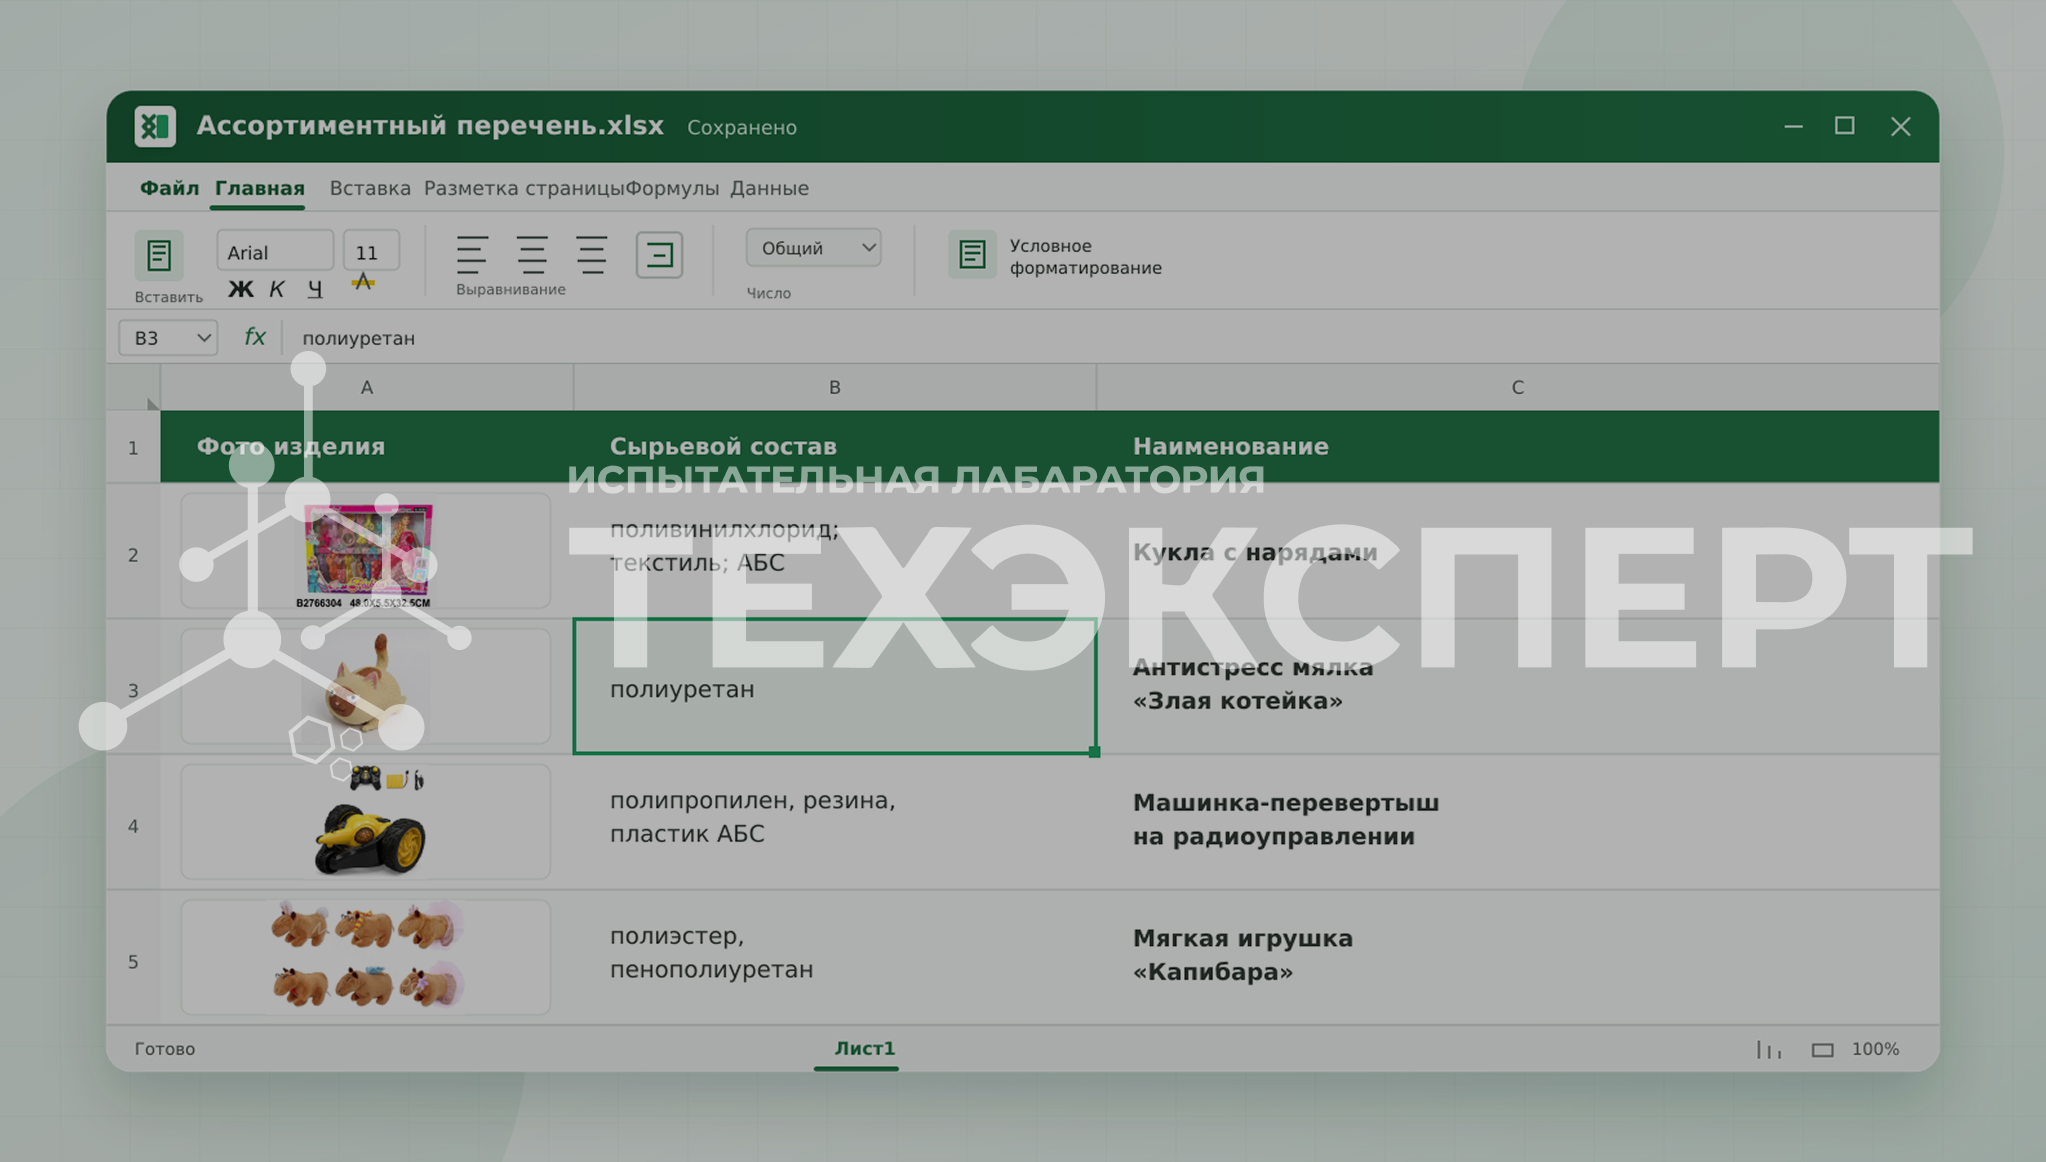Select column C header
2046x1162 pixels.
coord(1518,387)
